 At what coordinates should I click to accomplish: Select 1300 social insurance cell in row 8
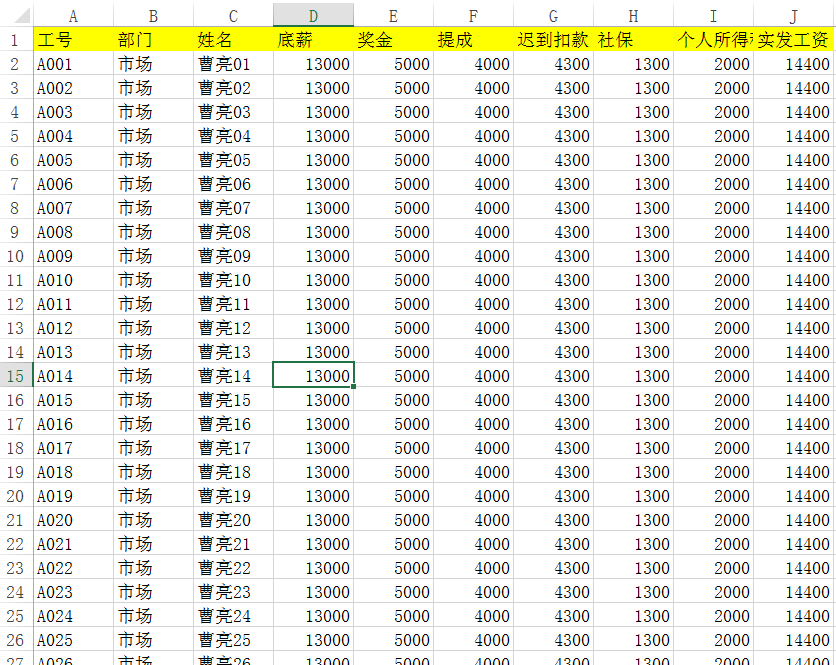[633, 208]
